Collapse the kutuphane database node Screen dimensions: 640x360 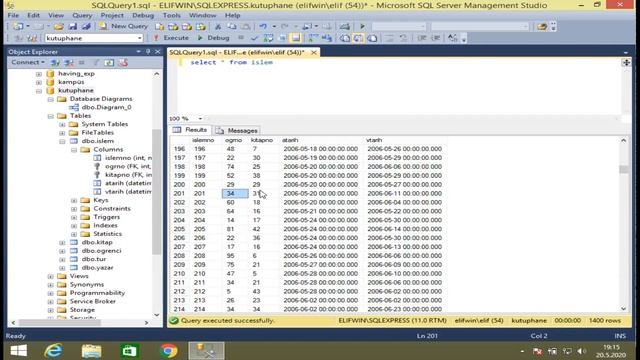pyautogui.click(x=39, y=91)
